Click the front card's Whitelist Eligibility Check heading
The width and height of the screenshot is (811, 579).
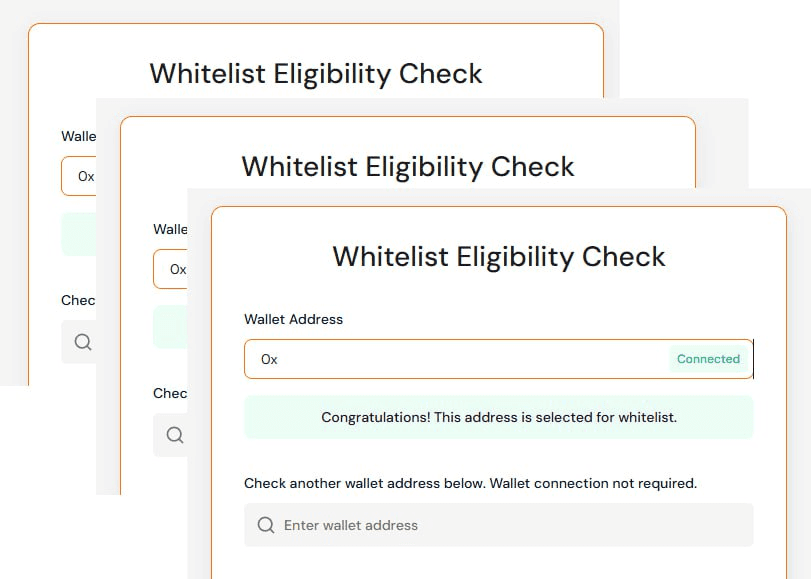(x=498, y=256)
